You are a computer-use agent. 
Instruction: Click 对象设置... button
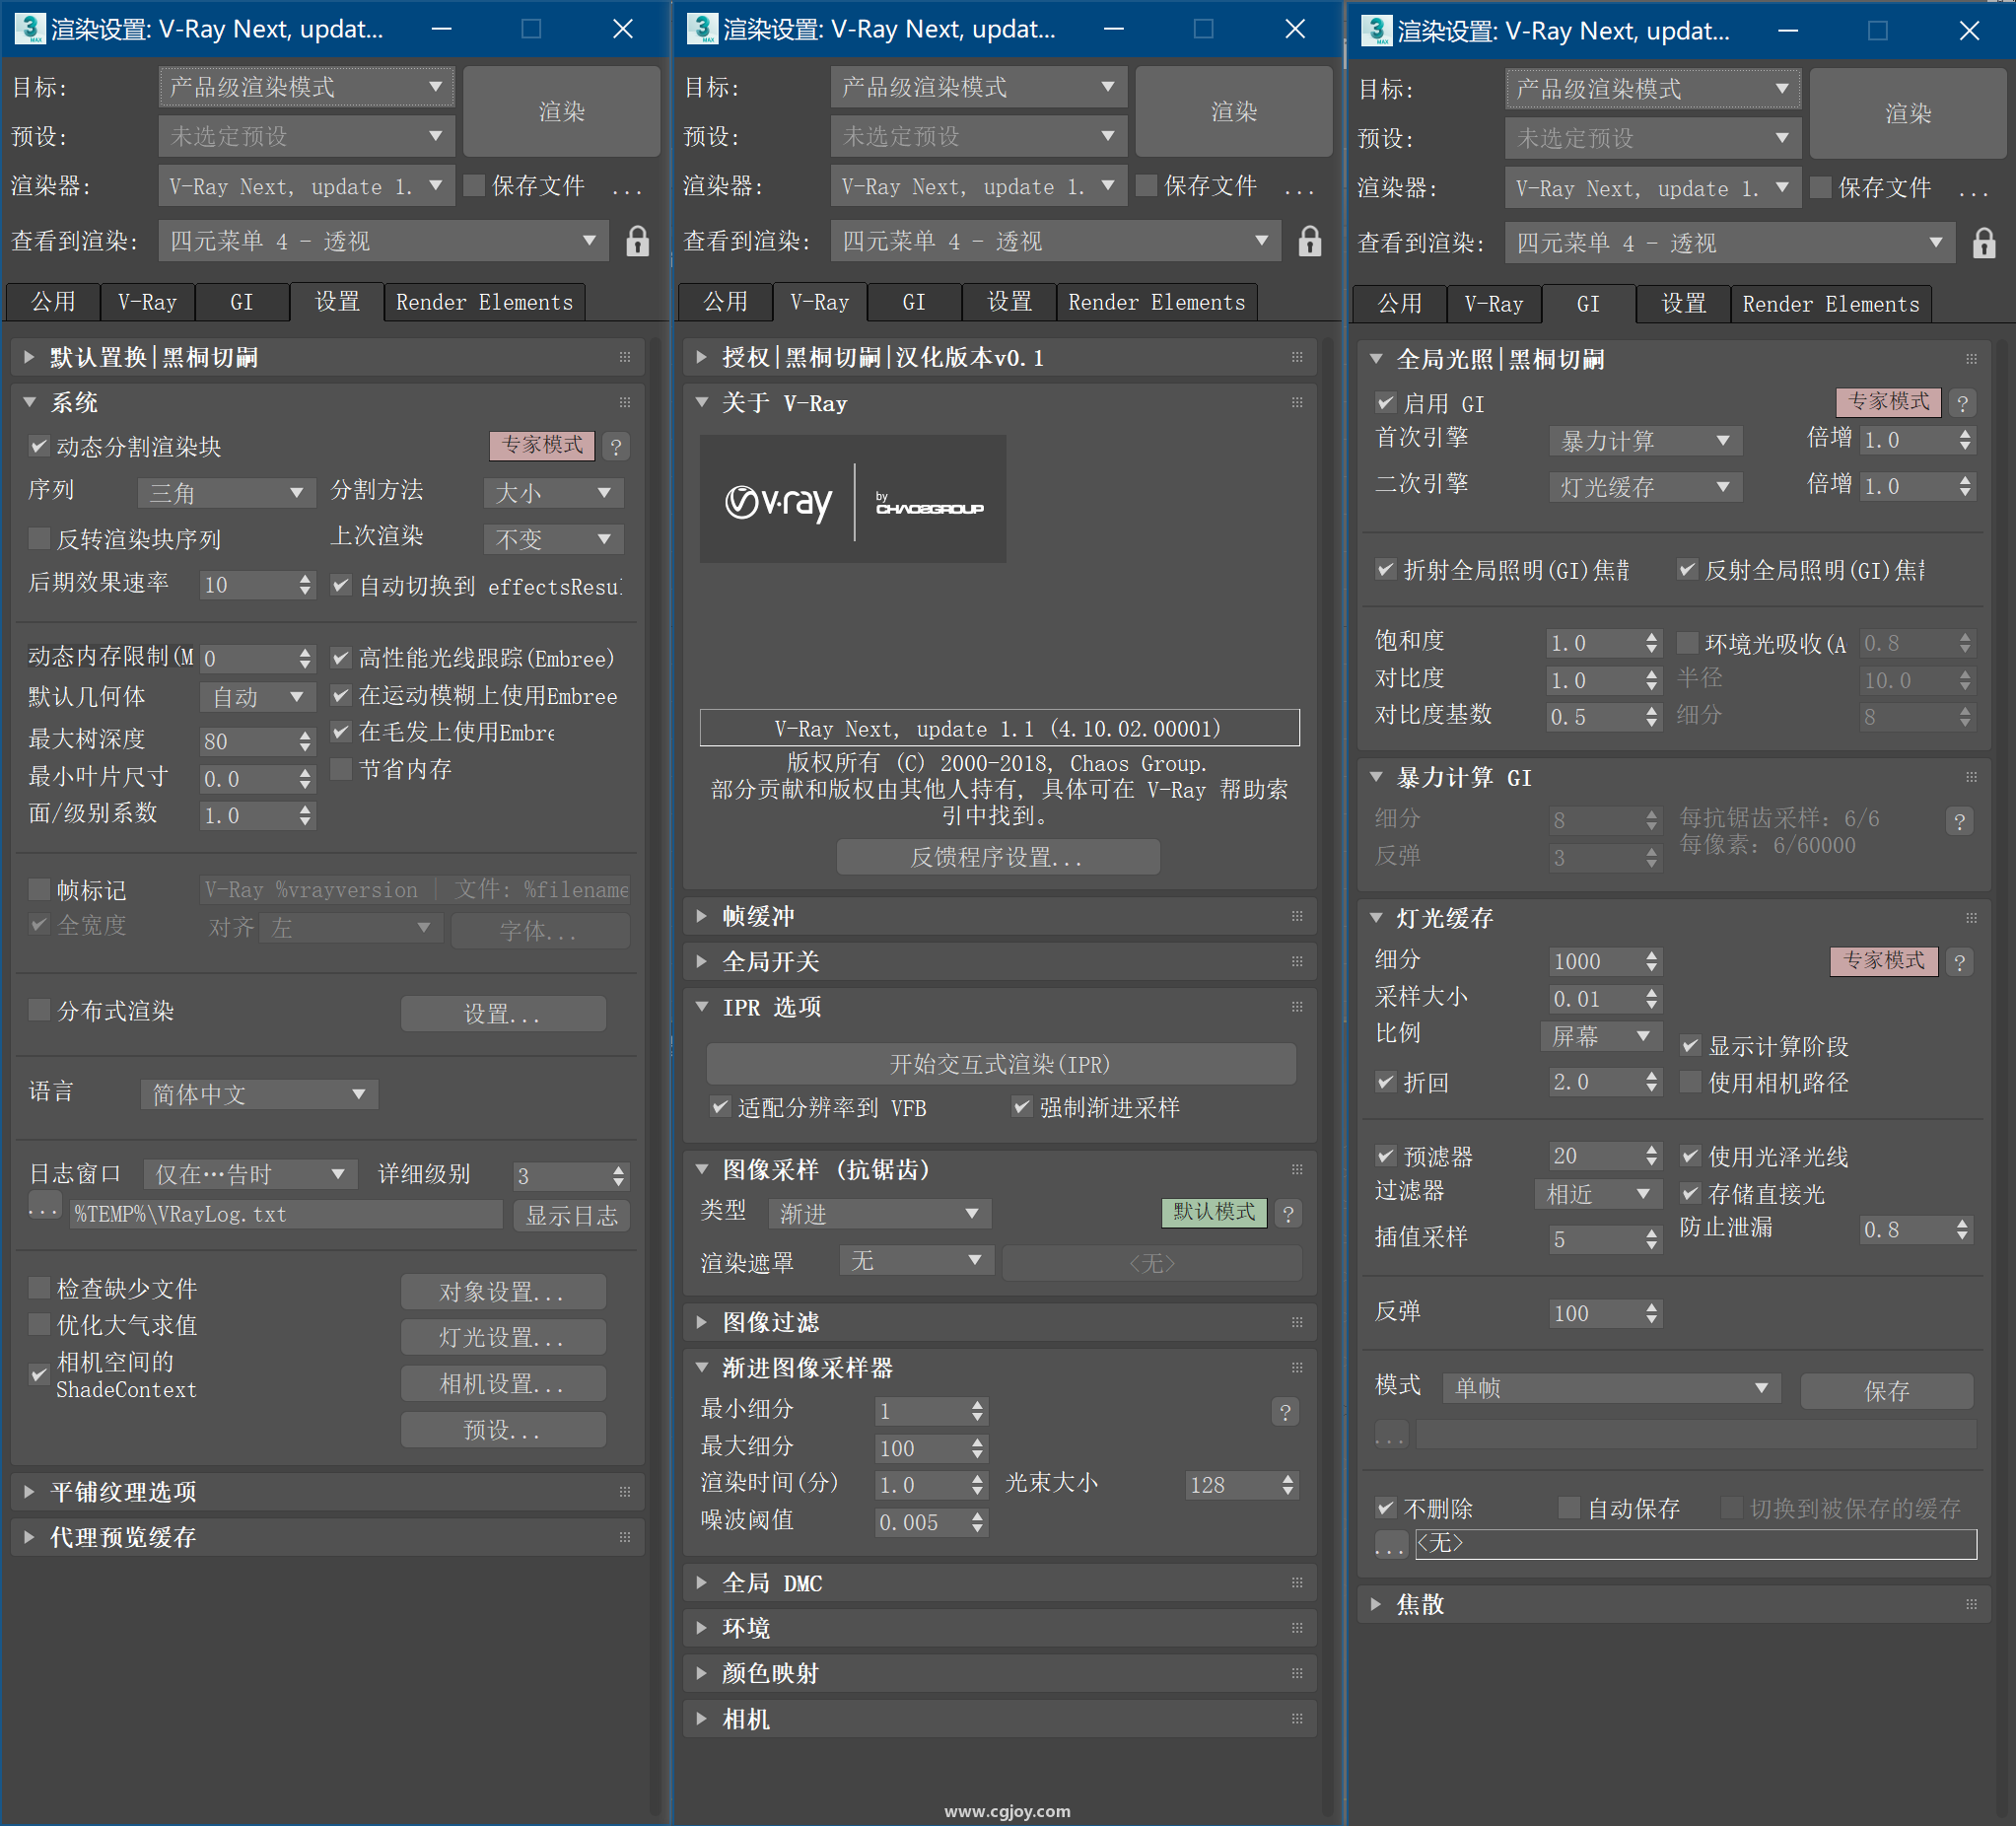(503, 1291)
